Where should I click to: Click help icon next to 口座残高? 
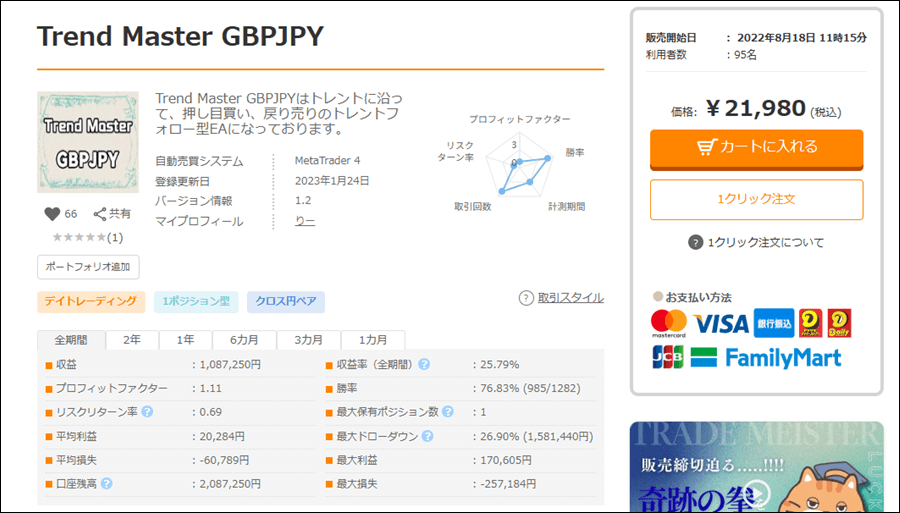107,484
